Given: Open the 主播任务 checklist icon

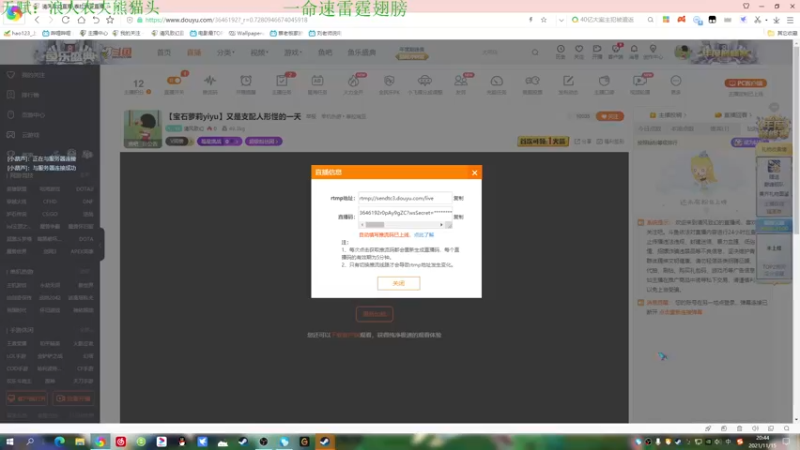Looking at the screenshot, I should coord(282,81).
